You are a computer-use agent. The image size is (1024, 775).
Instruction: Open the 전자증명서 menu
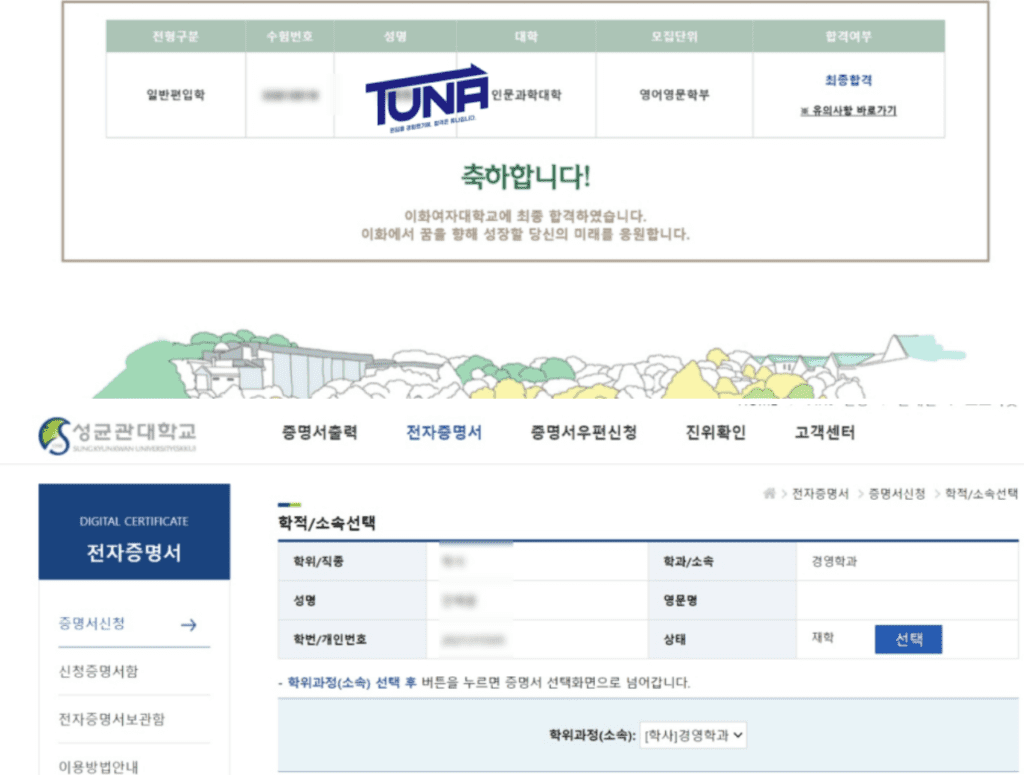444,432
